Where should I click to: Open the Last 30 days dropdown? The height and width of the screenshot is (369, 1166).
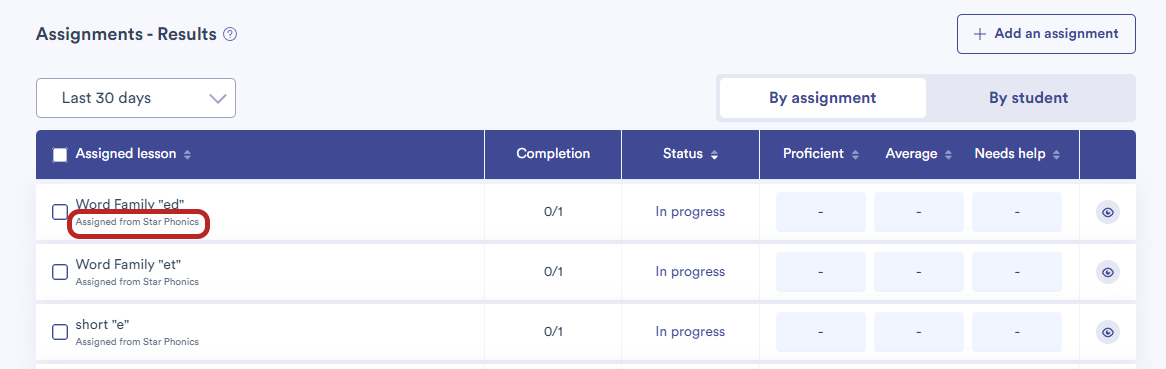tap(136, 98)
